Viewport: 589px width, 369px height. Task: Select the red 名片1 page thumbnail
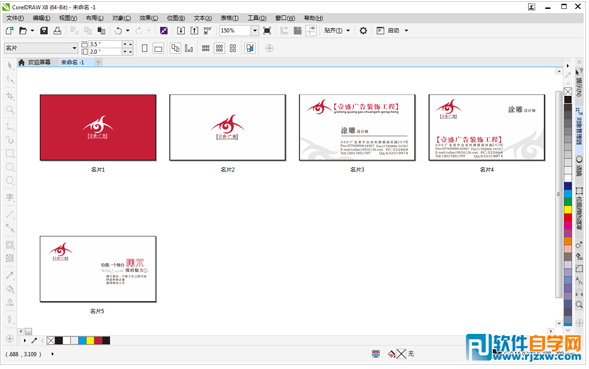coord(98,128)
